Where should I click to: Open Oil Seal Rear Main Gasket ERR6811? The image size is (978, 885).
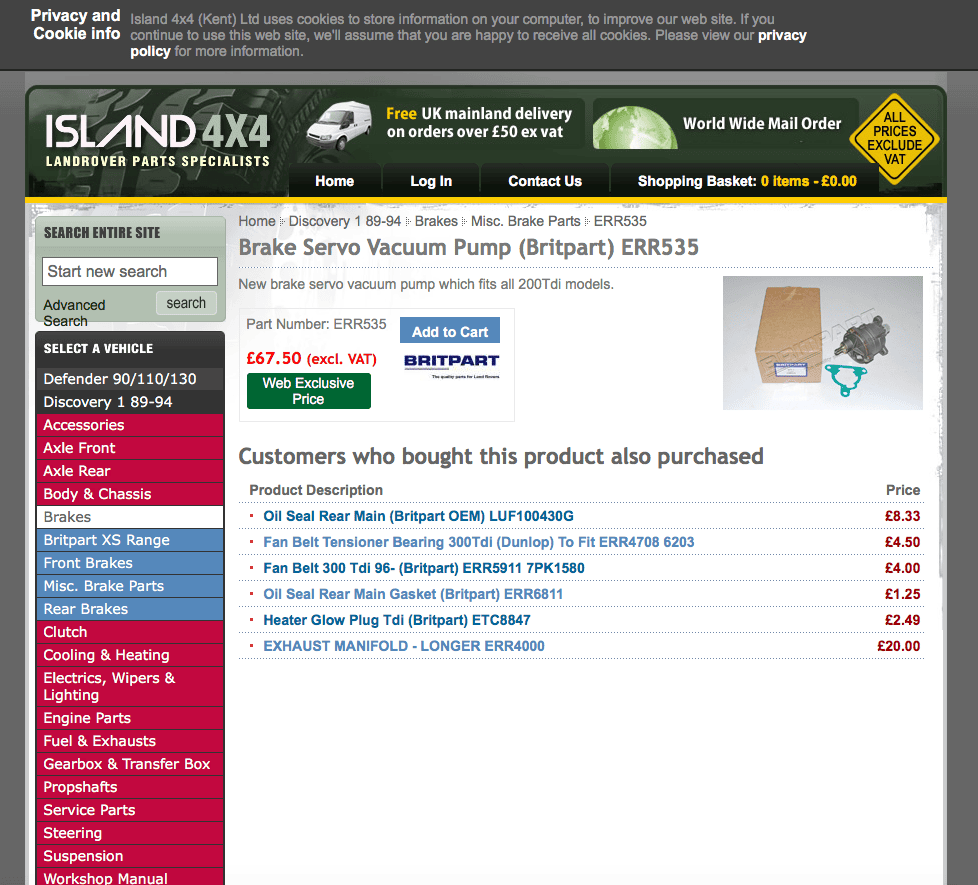tap(413, 594)
